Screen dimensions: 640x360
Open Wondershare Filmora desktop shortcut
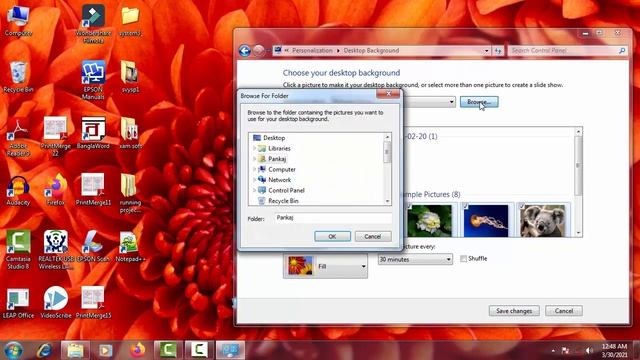coord(93,24)
